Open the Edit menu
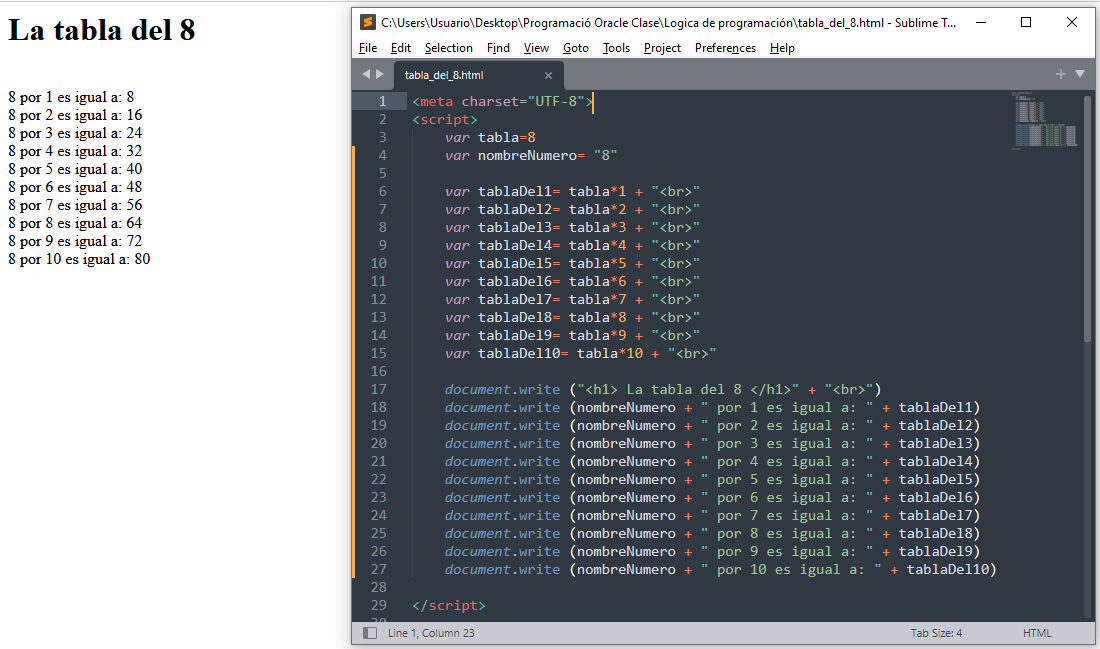1100x649 pixels. point(401,48)
